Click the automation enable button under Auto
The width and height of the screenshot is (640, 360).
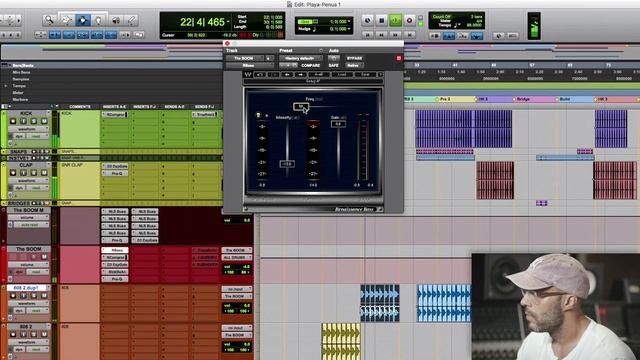tap(333, 58)
